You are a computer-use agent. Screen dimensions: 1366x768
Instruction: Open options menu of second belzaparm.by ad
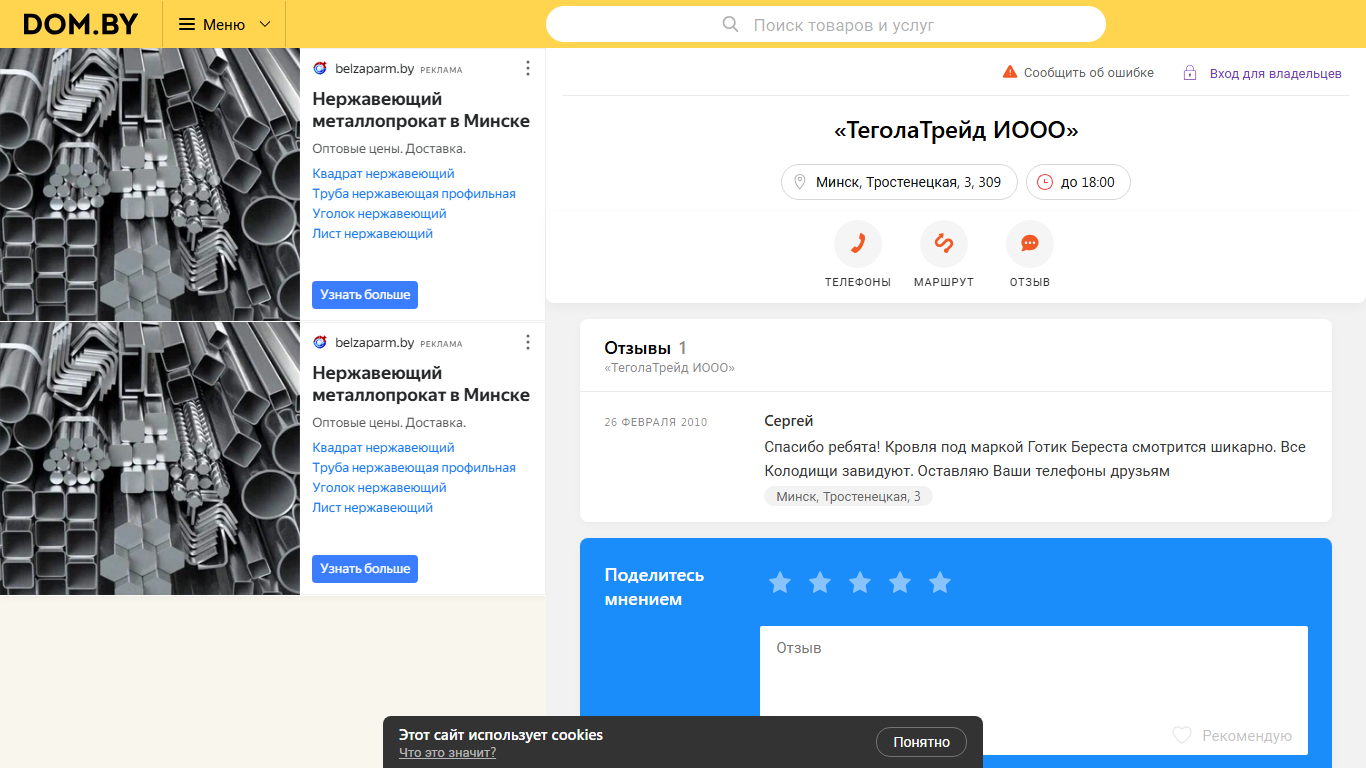[x=528, y=342]
